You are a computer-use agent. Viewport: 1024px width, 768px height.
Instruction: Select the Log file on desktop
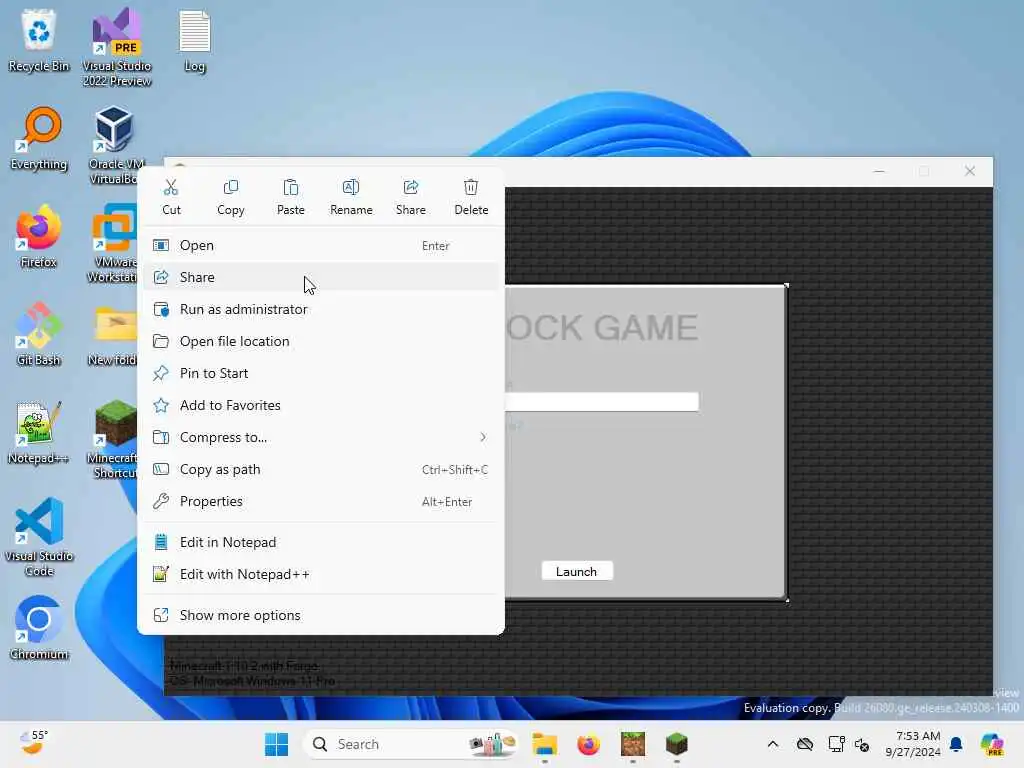coord(195,40)
